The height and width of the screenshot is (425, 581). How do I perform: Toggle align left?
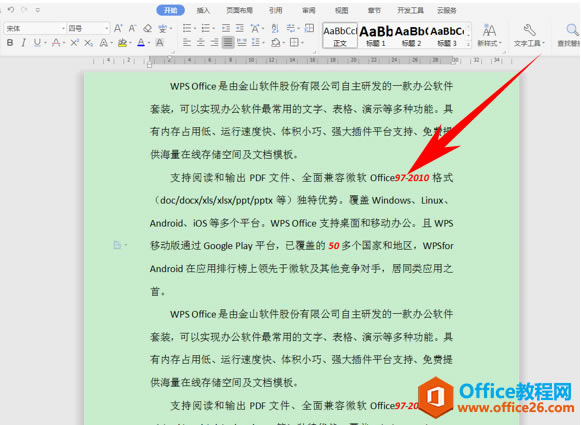pos(187,43)
